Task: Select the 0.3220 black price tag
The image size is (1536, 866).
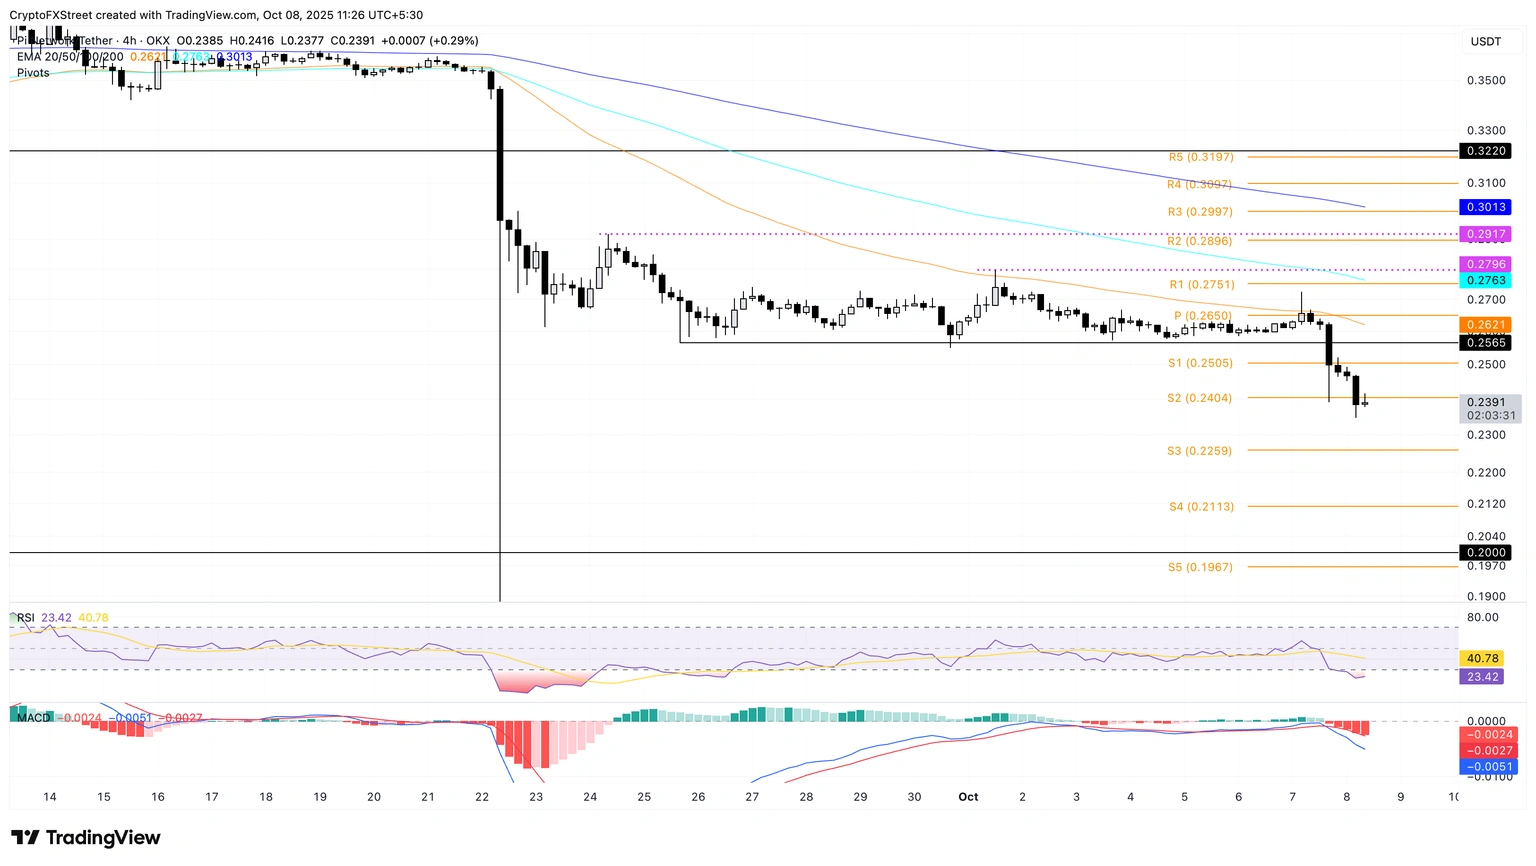Action: click(1485, 151)
